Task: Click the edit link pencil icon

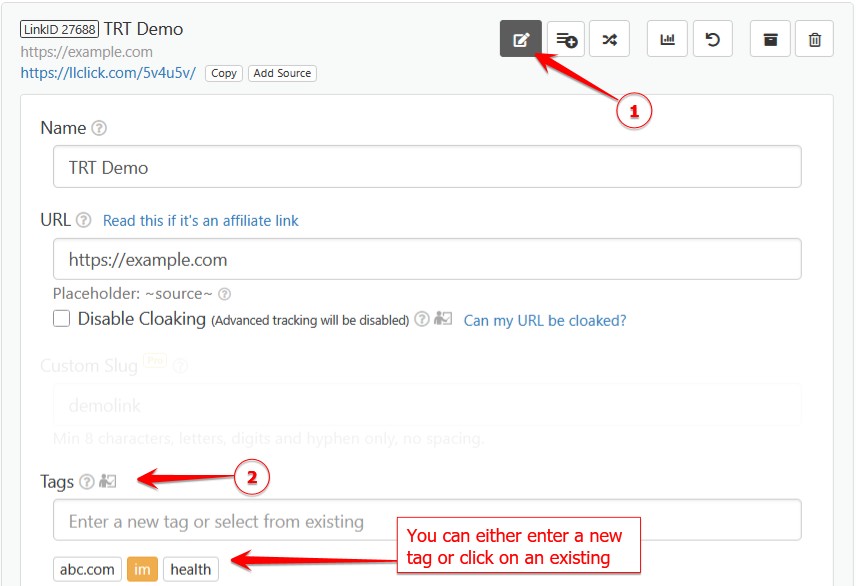Action: [x=520, y=40]
